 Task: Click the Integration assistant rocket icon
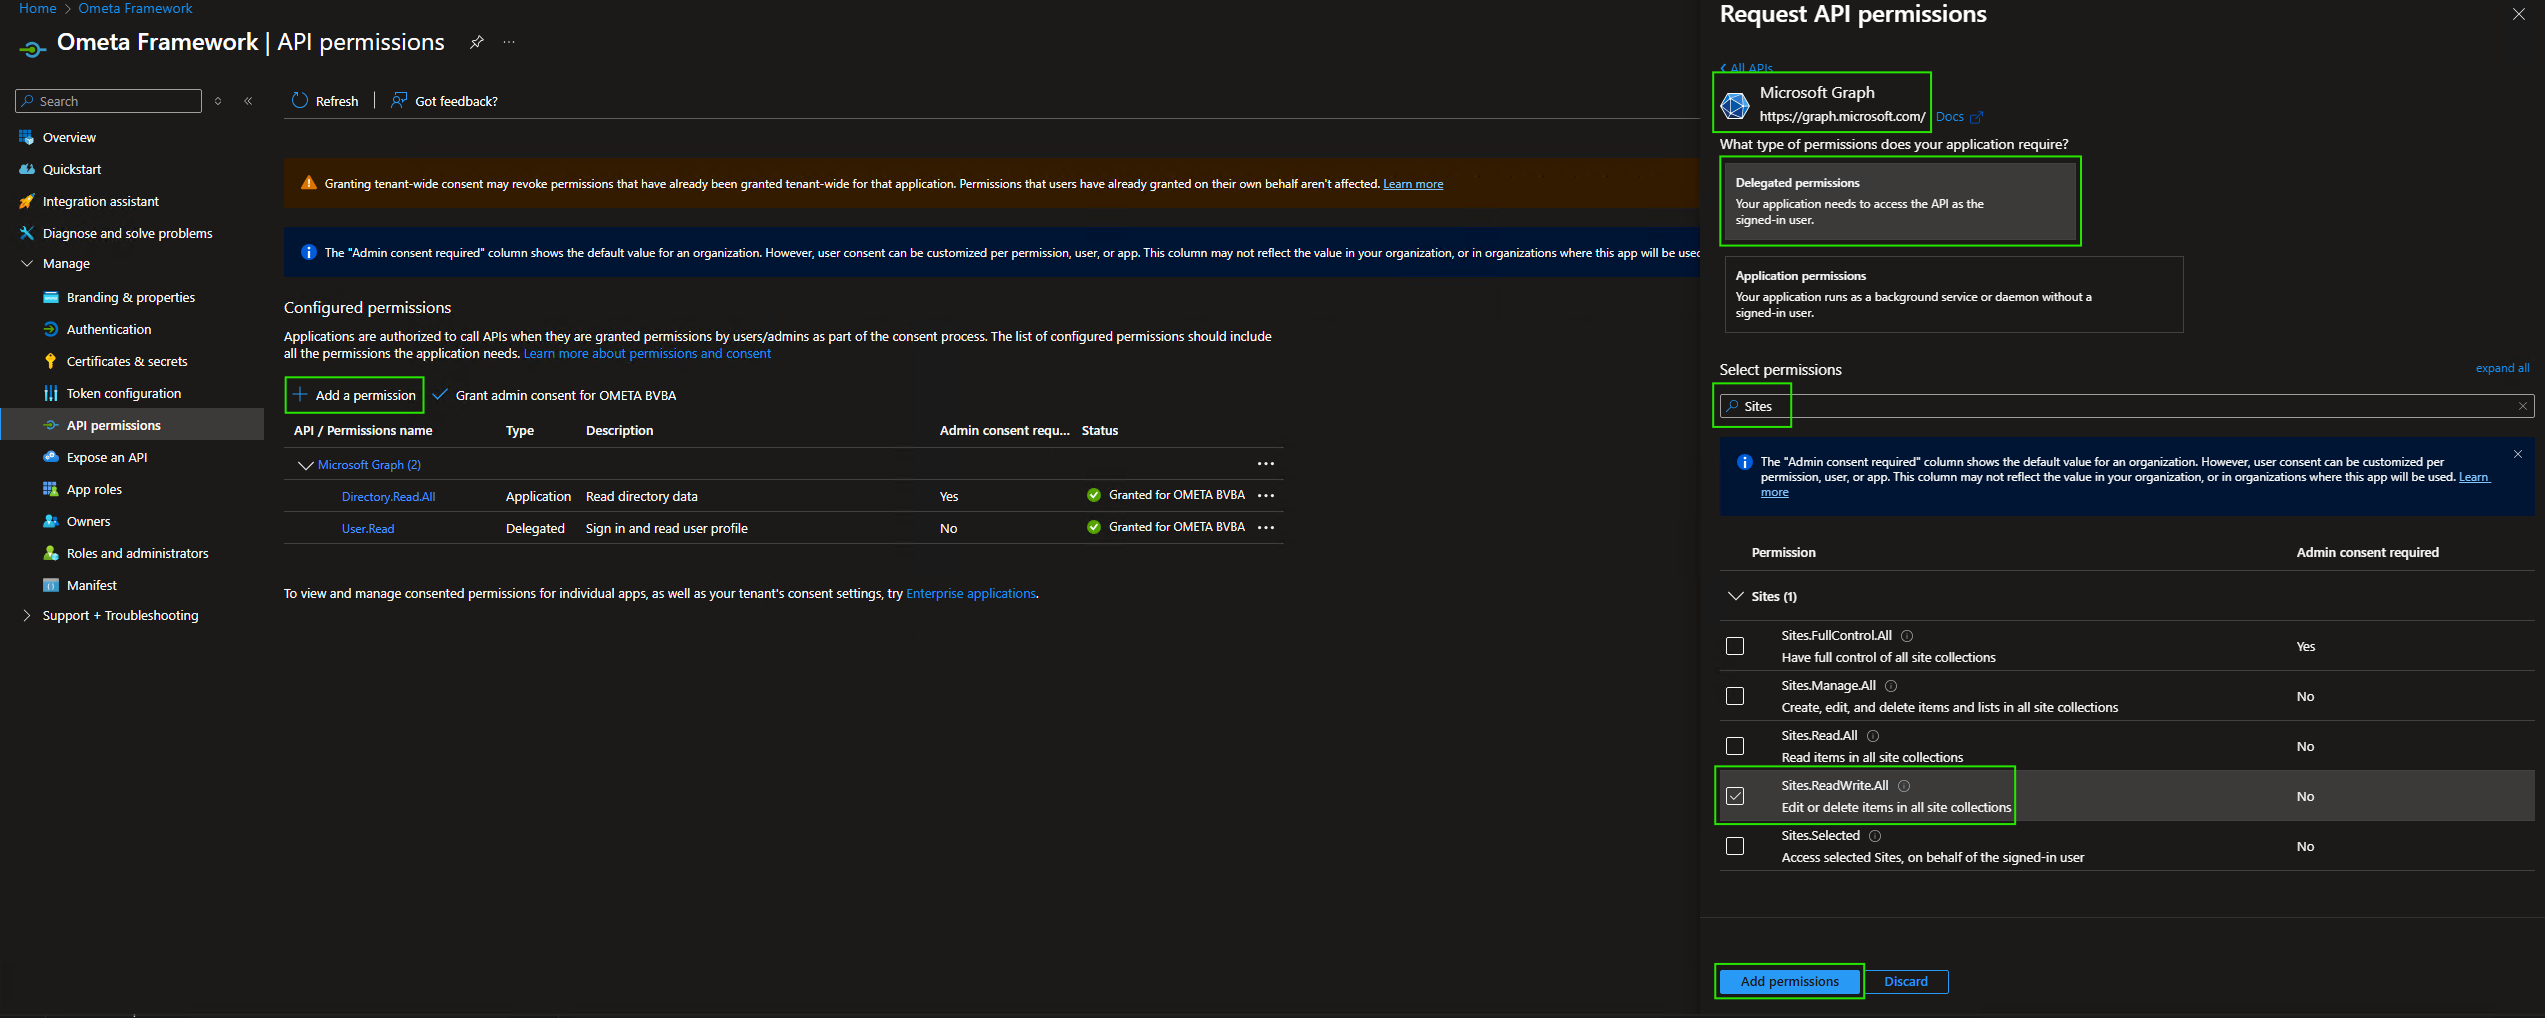[x=27, y=201]
